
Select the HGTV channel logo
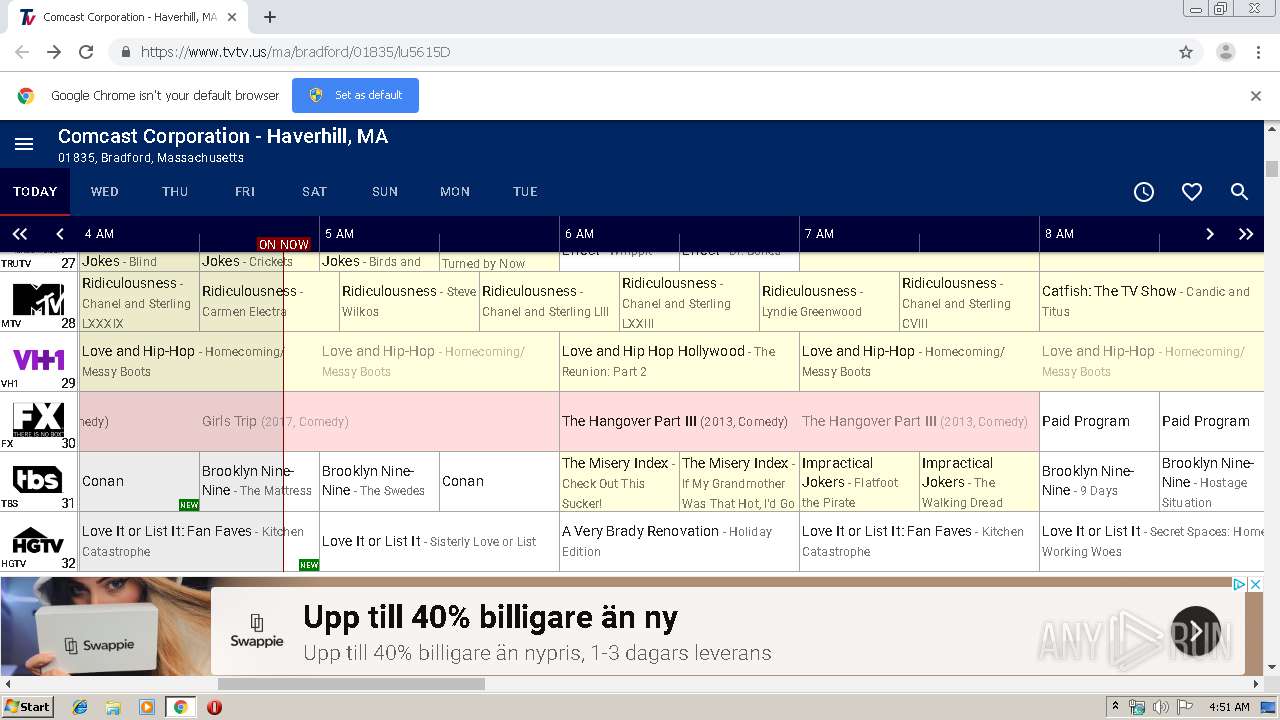38,541
